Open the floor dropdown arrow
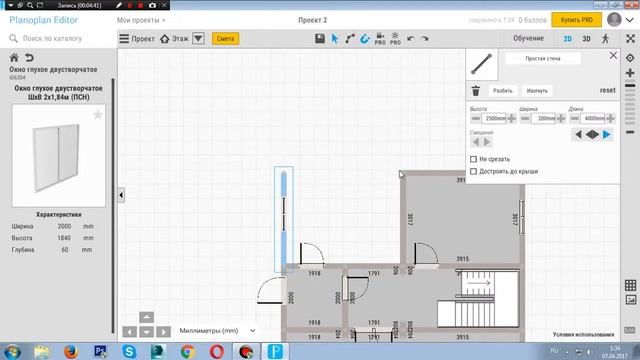The image size is (640, 360). point(198,38)
